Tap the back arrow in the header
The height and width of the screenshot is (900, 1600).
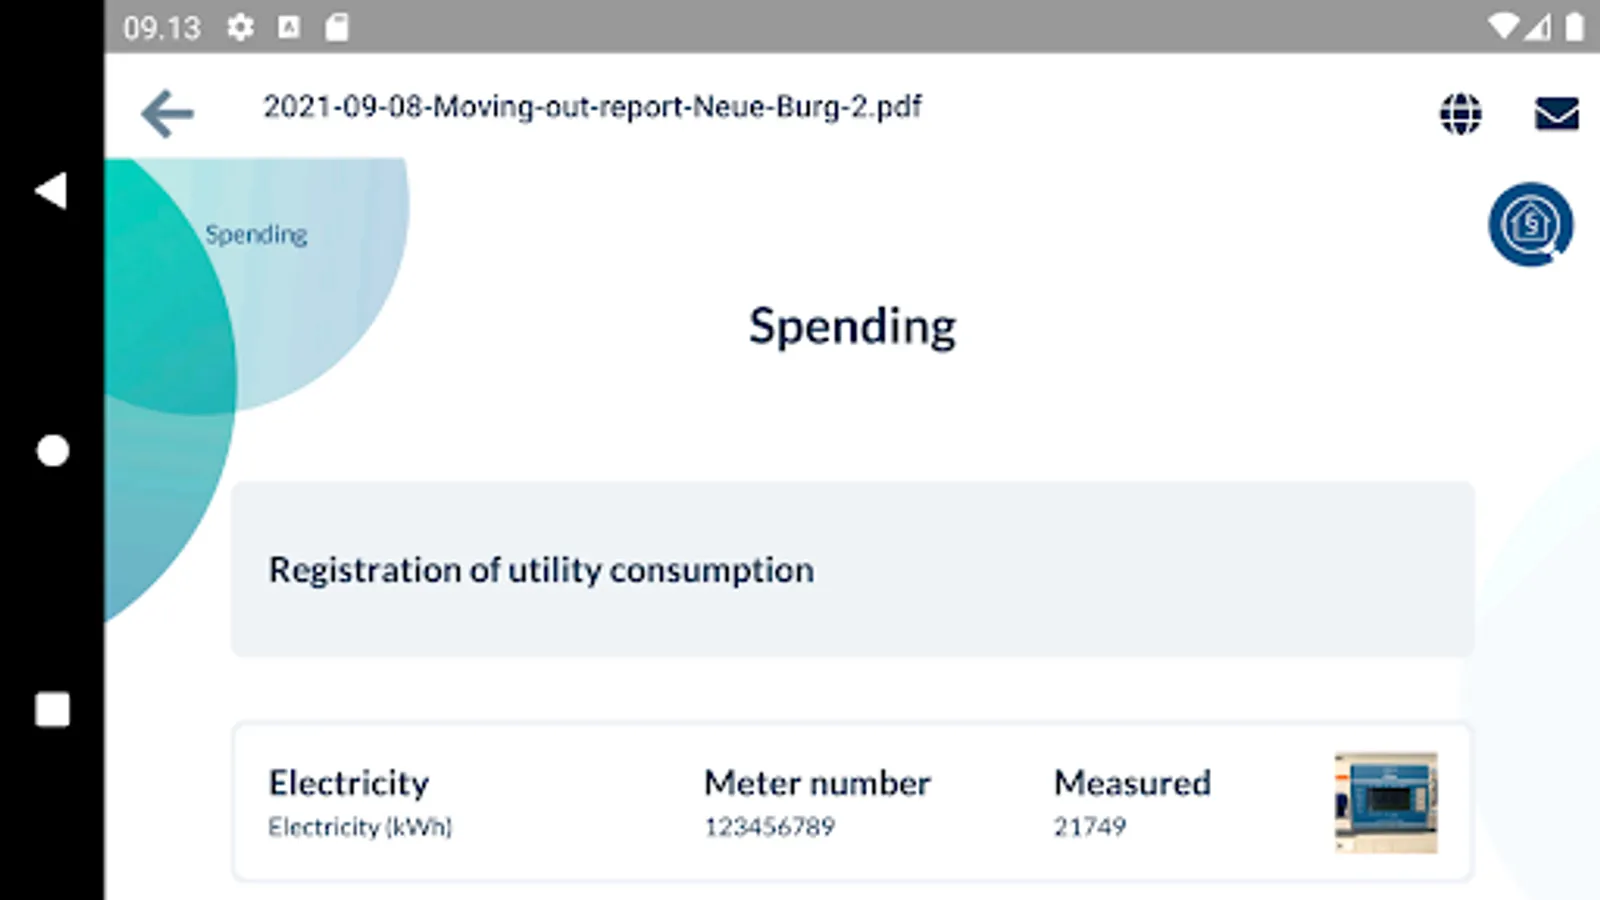[x=167, y=112]
